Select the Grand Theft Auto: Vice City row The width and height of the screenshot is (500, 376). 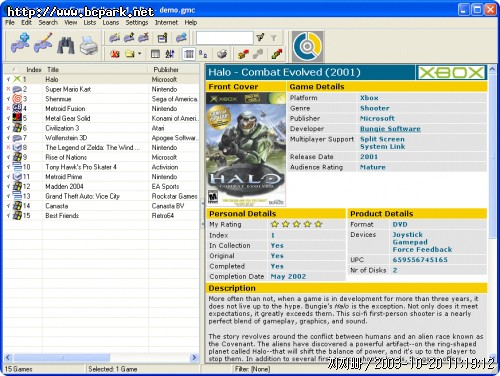[102, 196]
